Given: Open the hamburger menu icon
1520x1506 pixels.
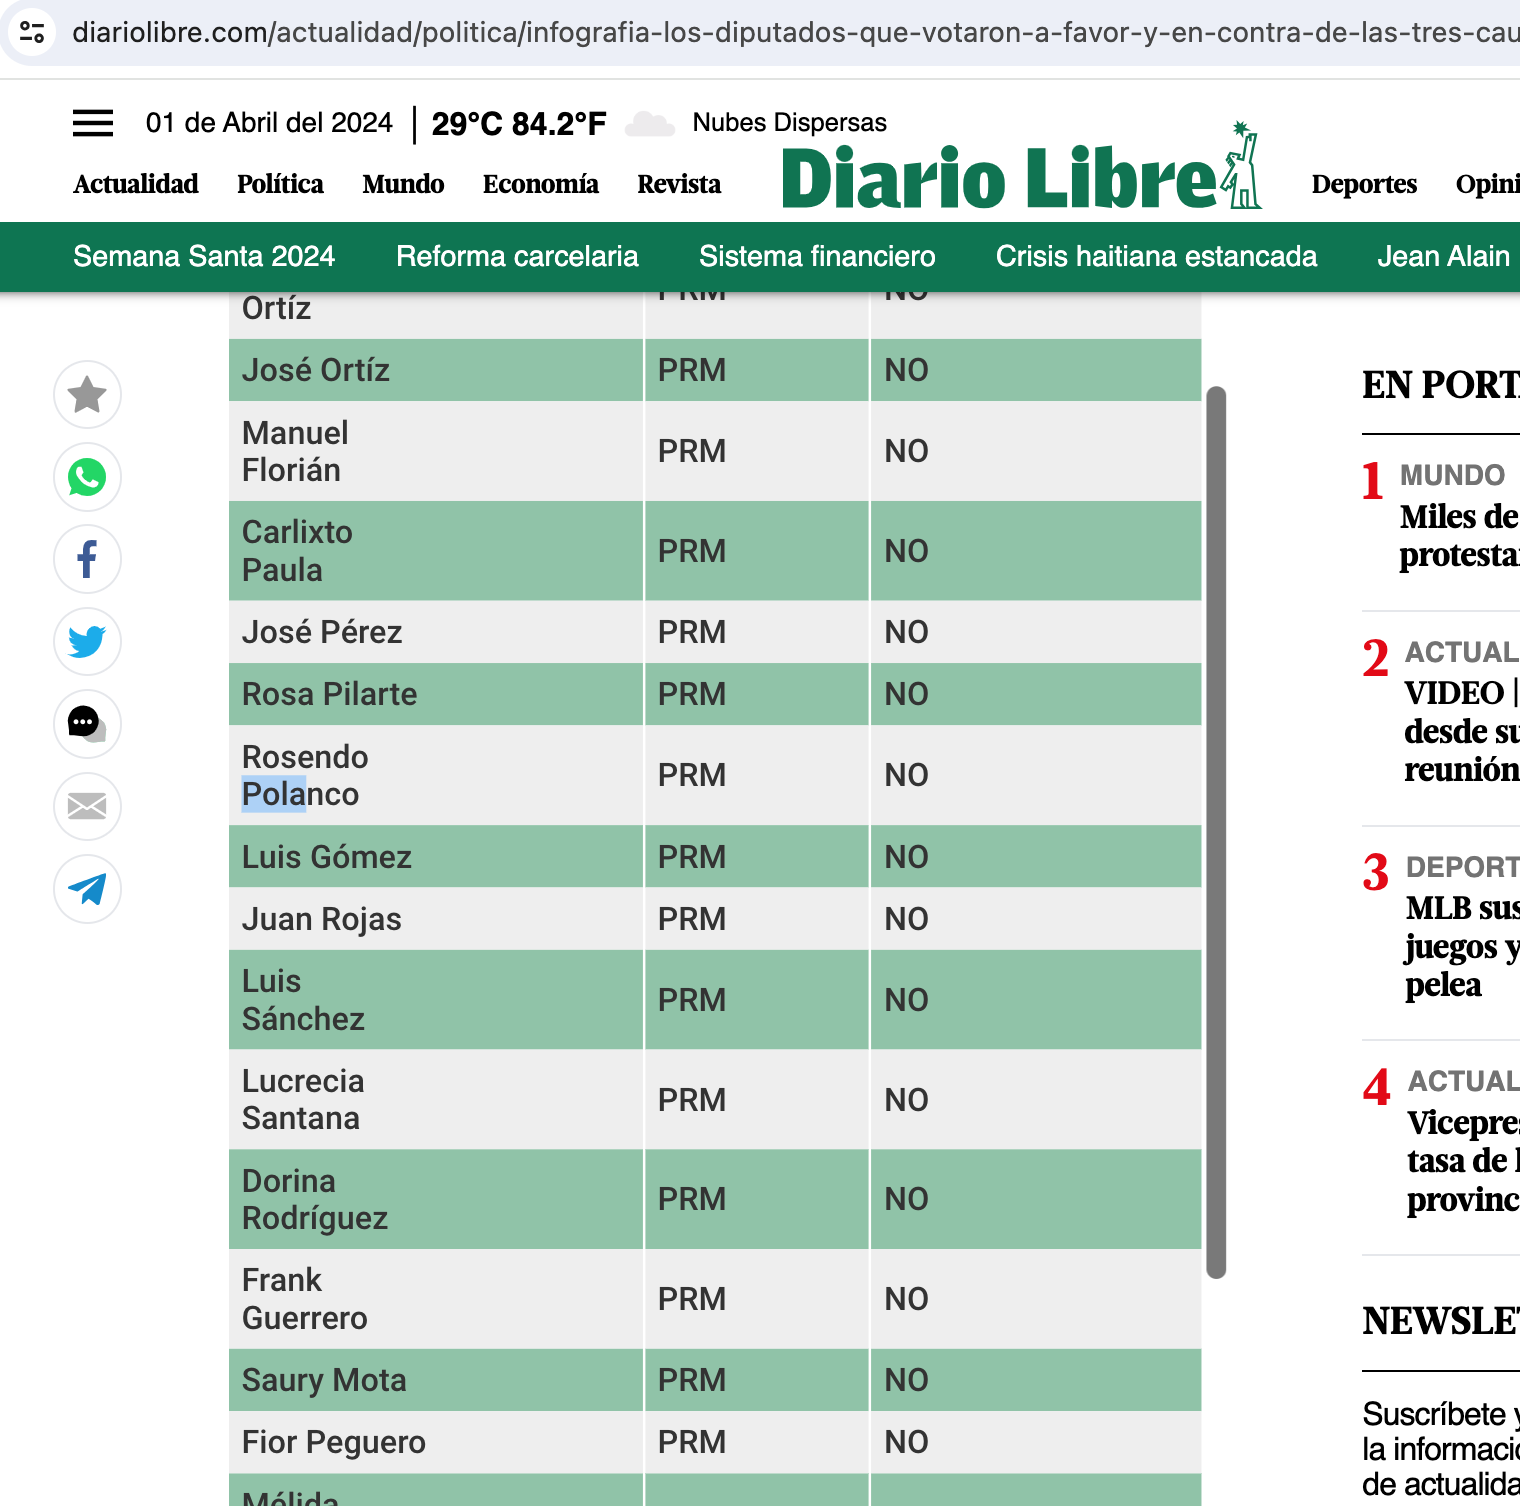Looking at the screenshot, I should 93,123.
